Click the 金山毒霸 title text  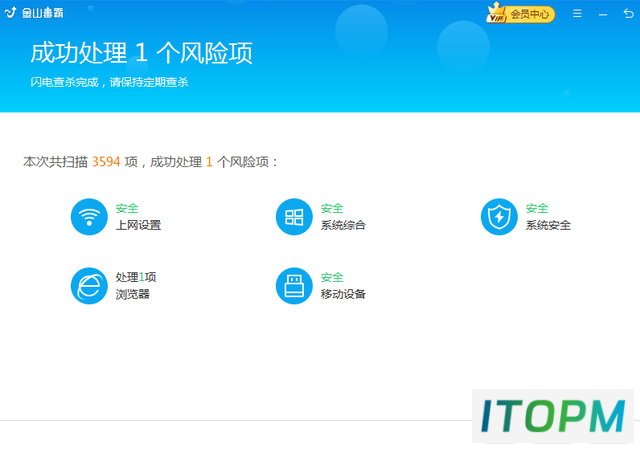[42, 13]
